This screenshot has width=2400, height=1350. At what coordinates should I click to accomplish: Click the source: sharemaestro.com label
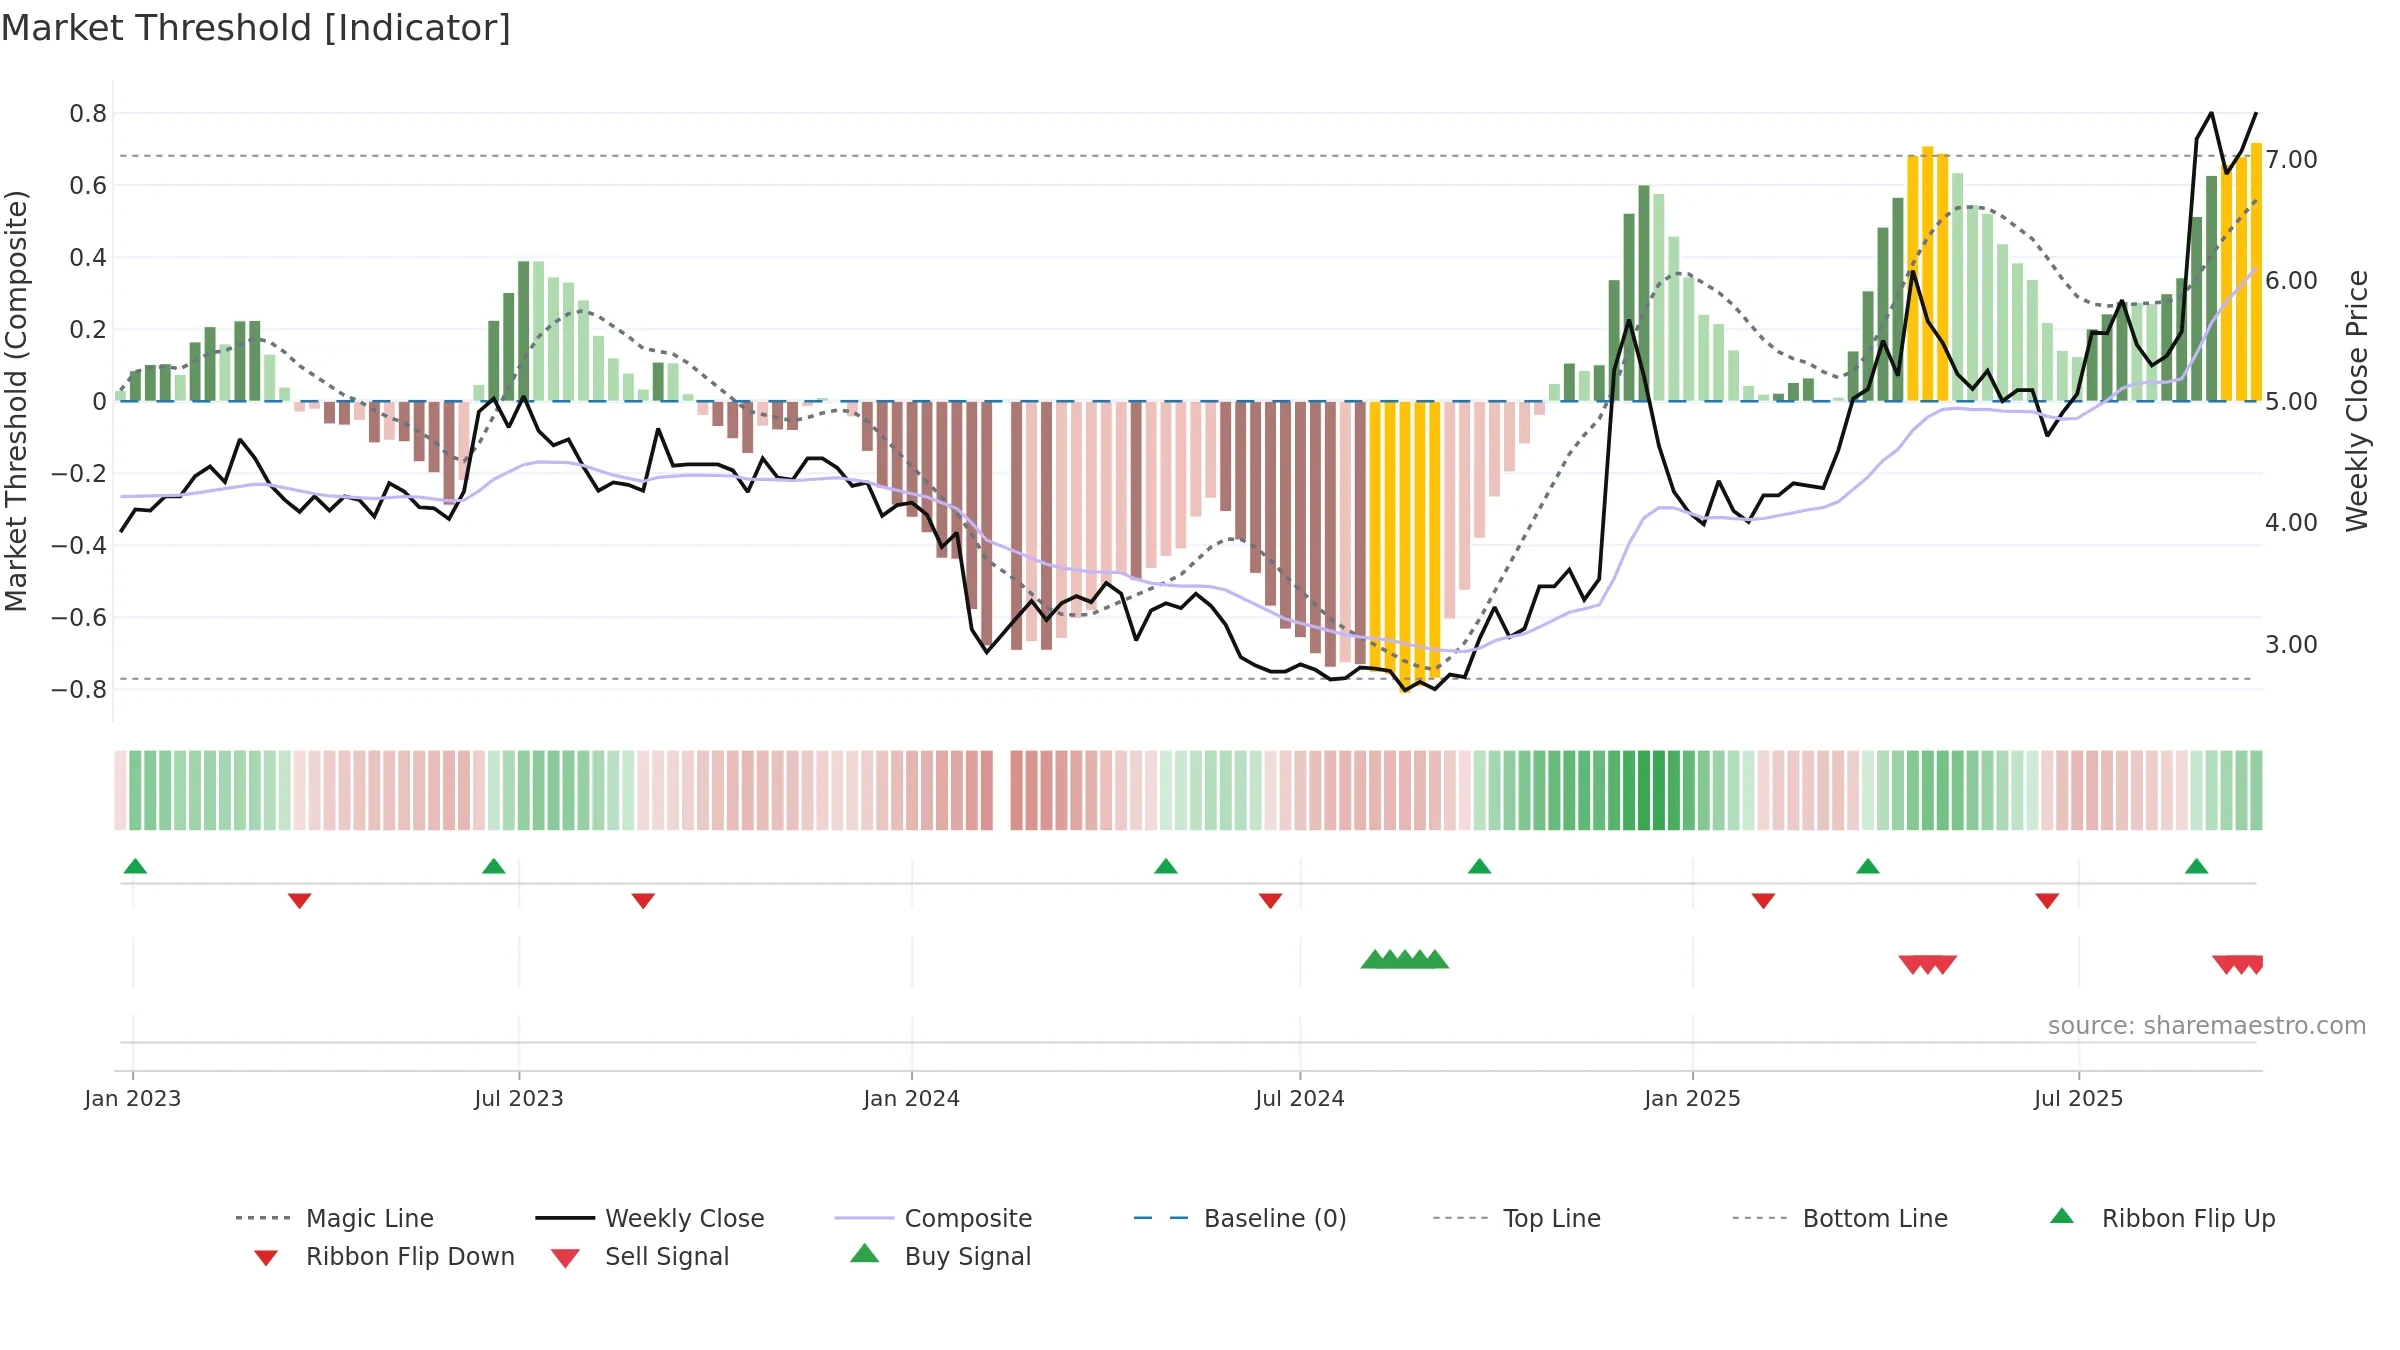click(x=2207, y=1026)
